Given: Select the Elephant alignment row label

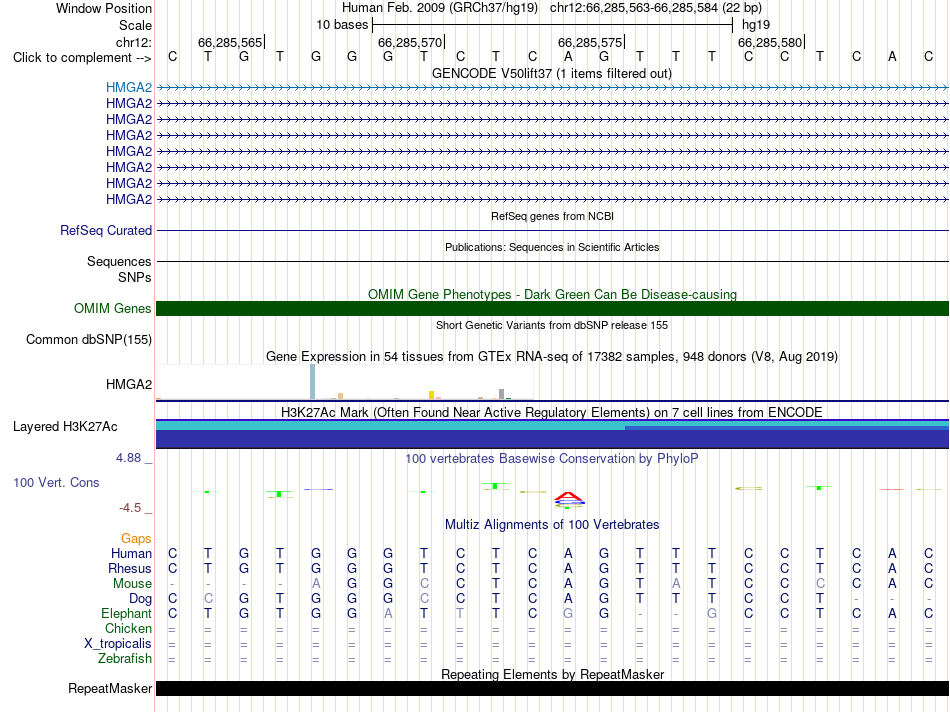Looking at the screenshot, I should point(126,613).
